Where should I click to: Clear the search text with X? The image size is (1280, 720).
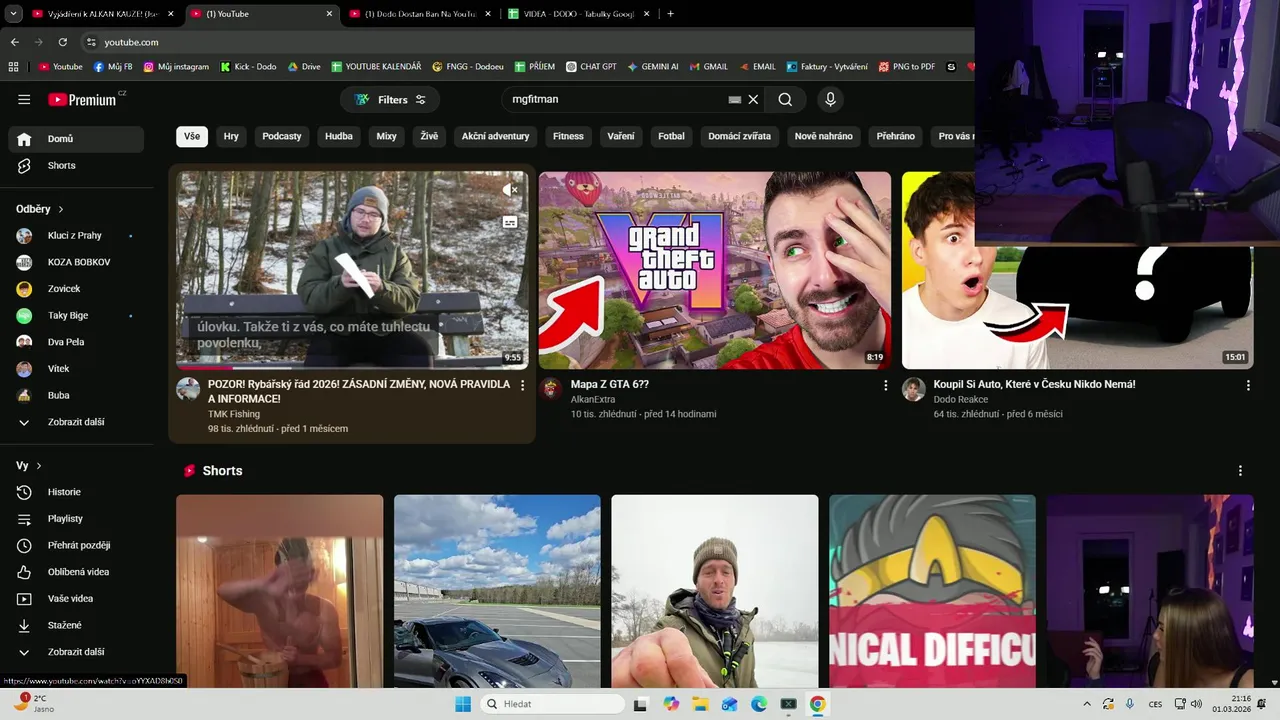coord(754,99)
